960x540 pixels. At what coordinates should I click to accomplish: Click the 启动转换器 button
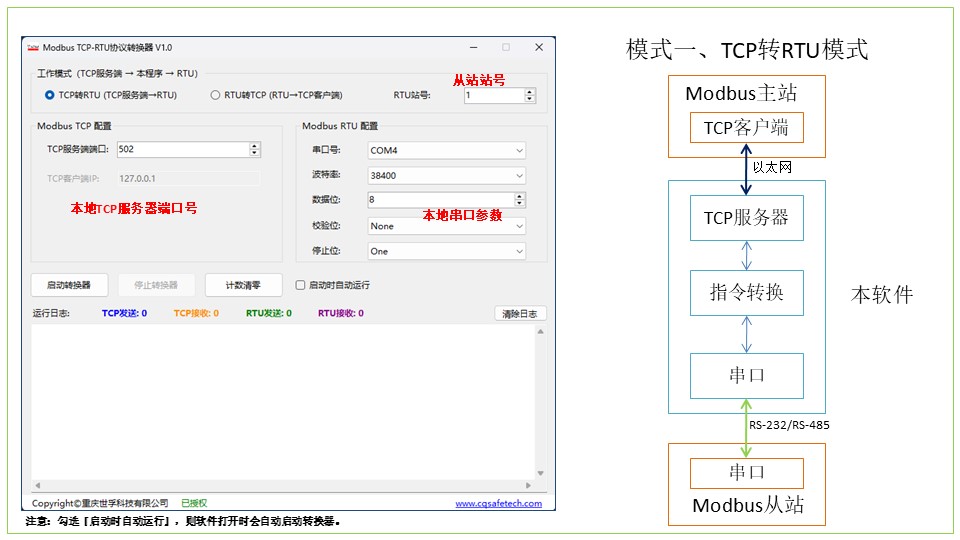pyautogui.click(x=69, y=285)
